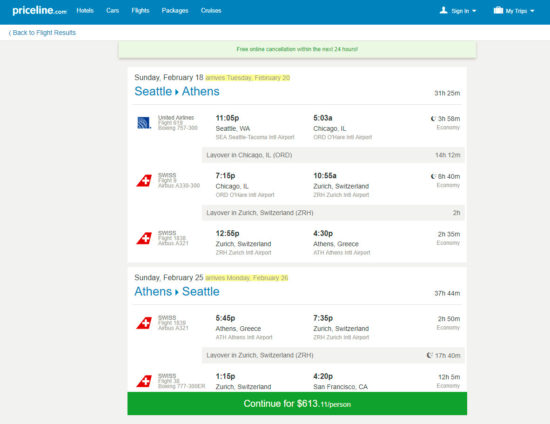Open the Flights navigation item
Screen dimensions: 550x424
[140, 11]
